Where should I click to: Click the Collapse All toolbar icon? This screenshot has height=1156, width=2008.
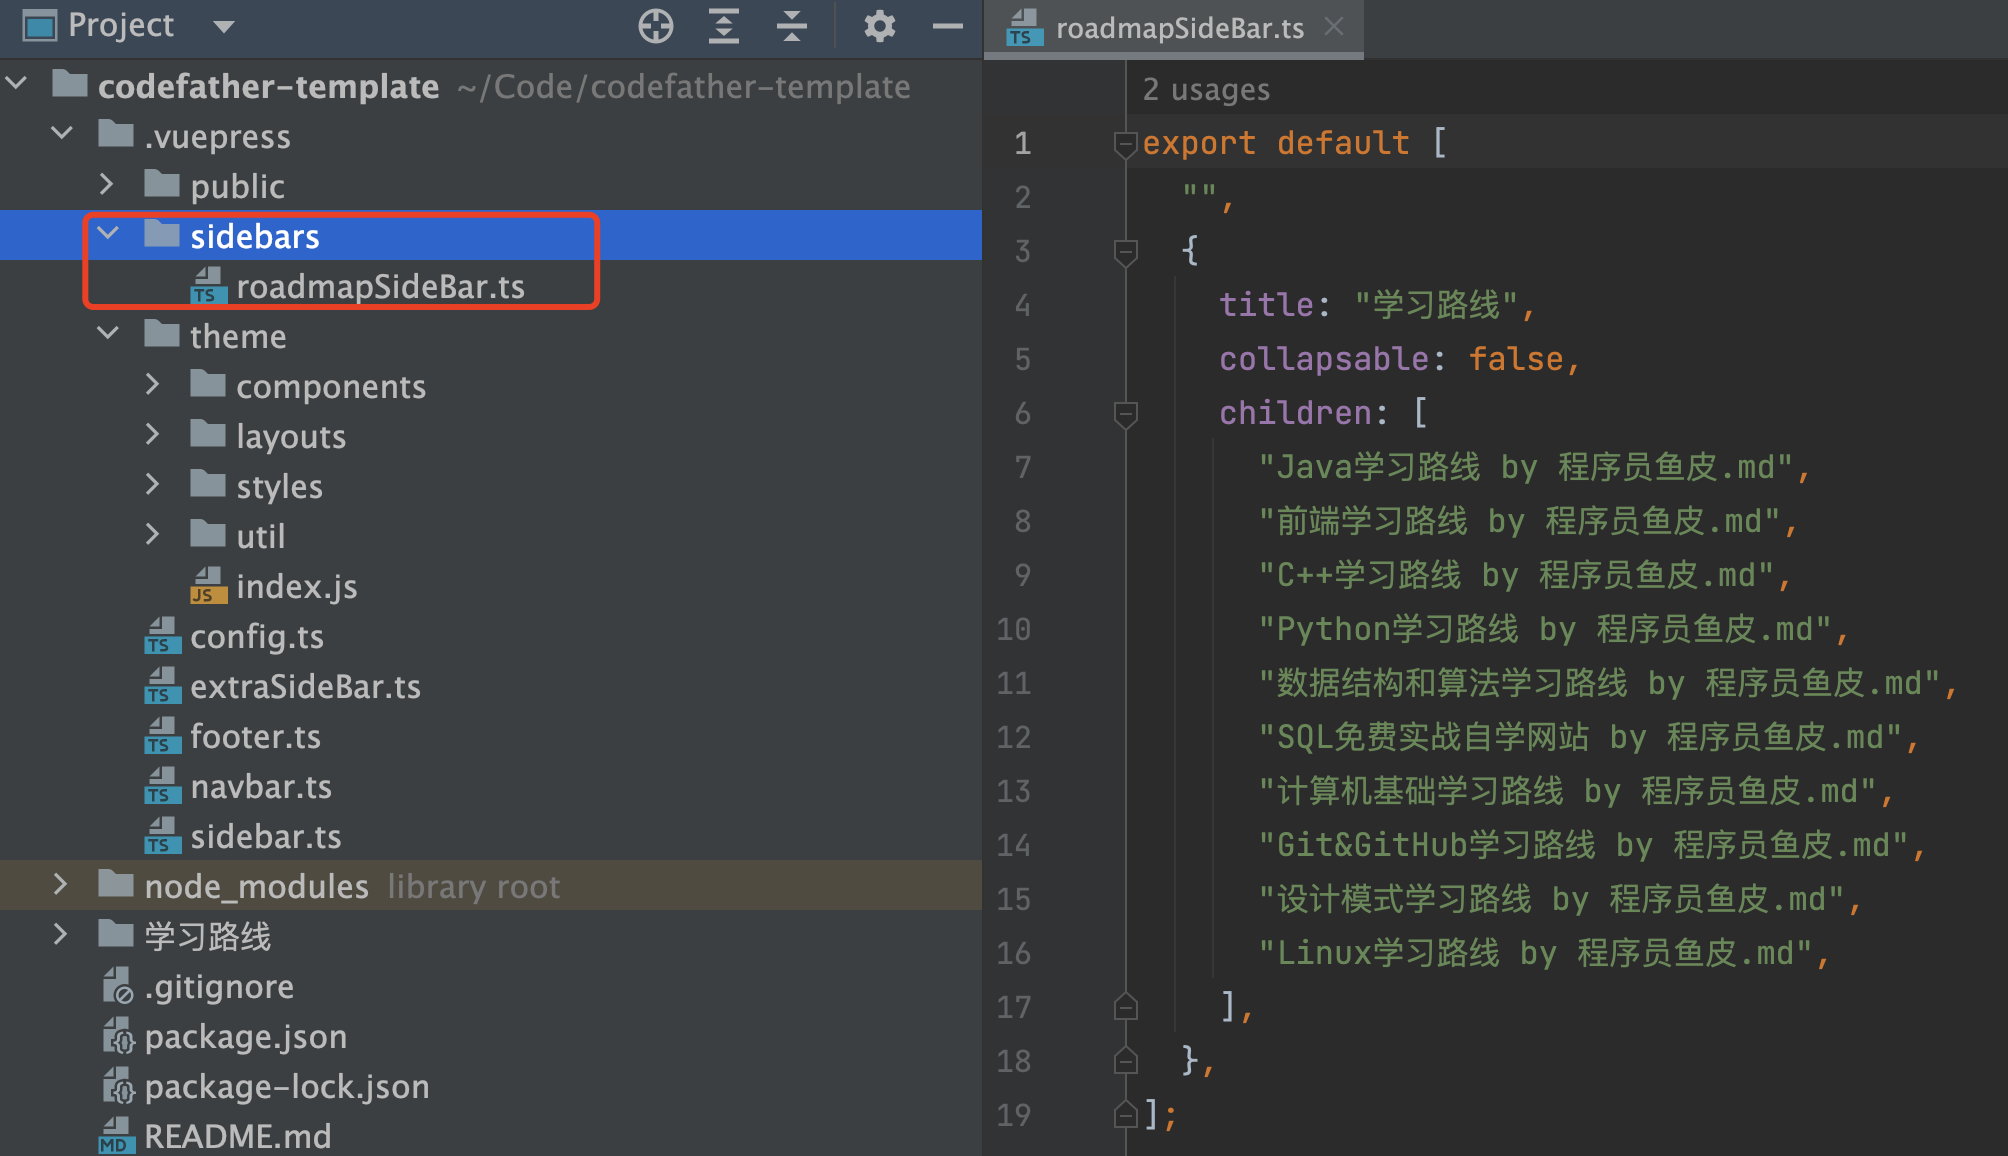[x=791, y=26]
